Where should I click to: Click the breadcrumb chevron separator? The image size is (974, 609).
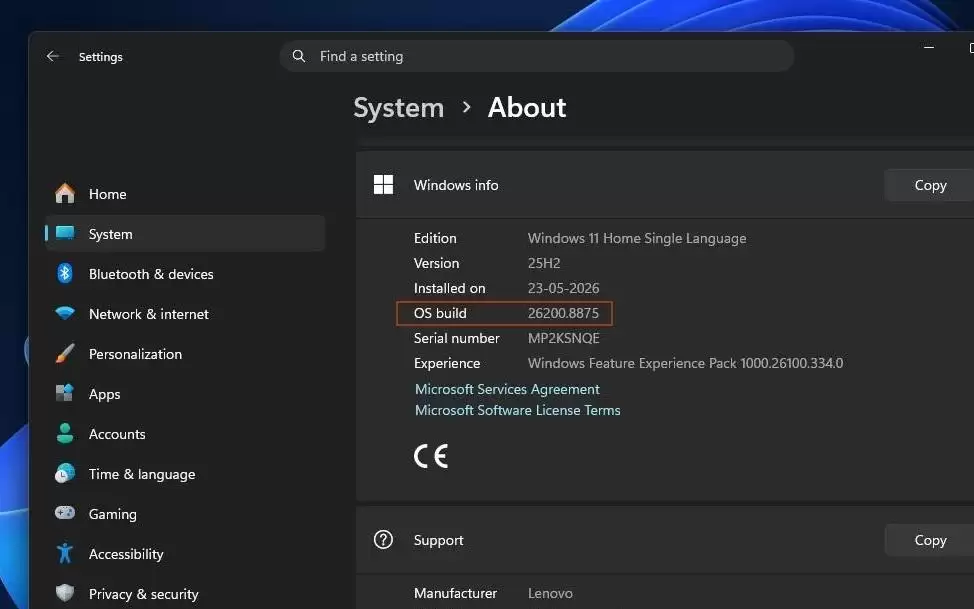pyautogui.click(x=467, y=108)
